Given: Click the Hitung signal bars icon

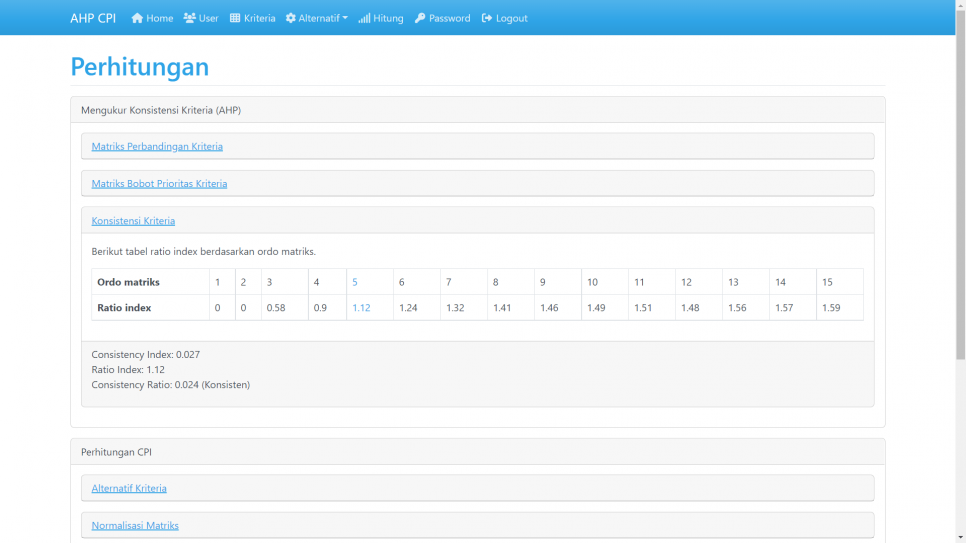Looking at the screenshot, I should [364, 18].
